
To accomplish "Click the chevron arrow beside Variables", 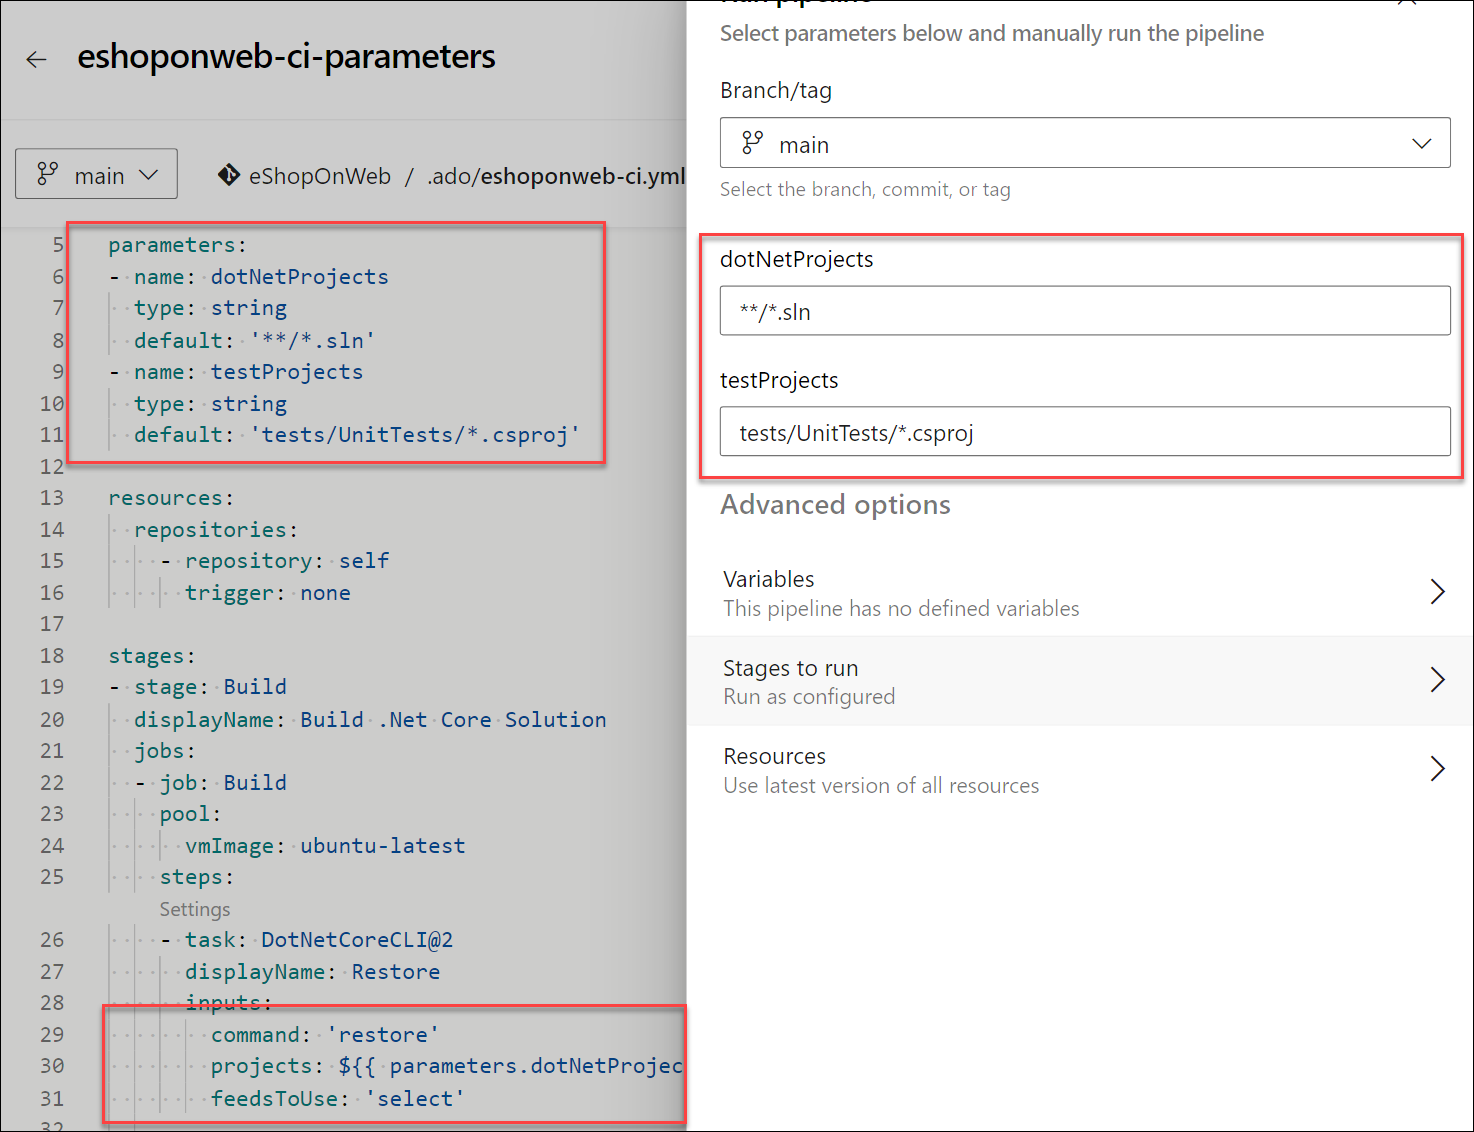I will tap(1437, 592).
